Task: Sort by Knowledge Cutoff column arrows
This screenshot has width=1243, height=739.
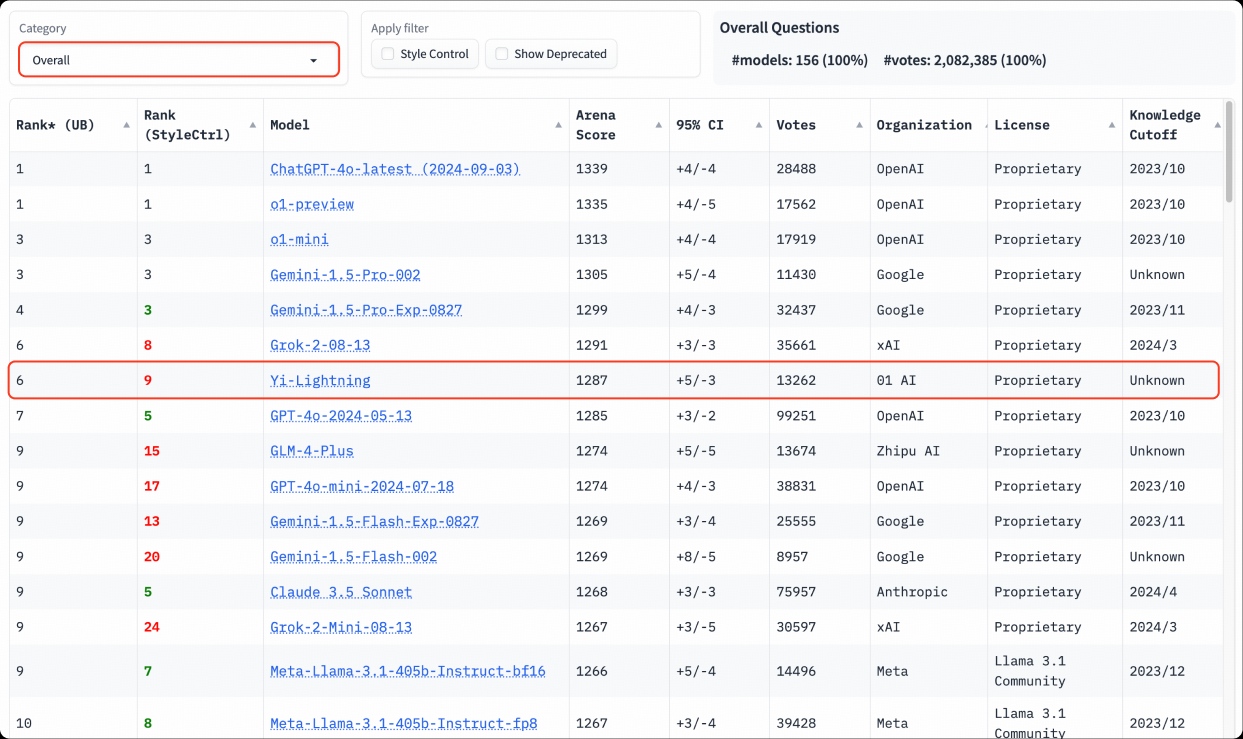Action: click(x=1217, y=125)
